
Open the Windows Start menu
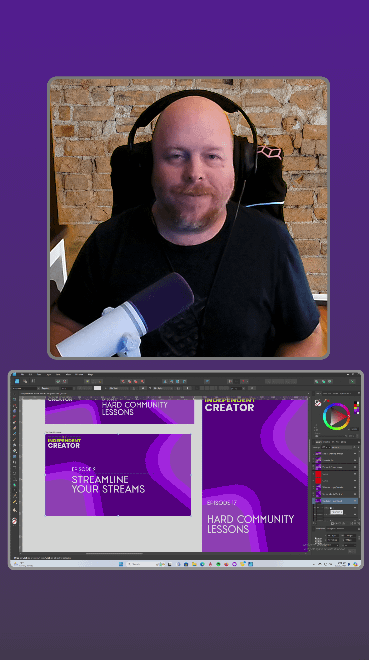tap(121, 564)
